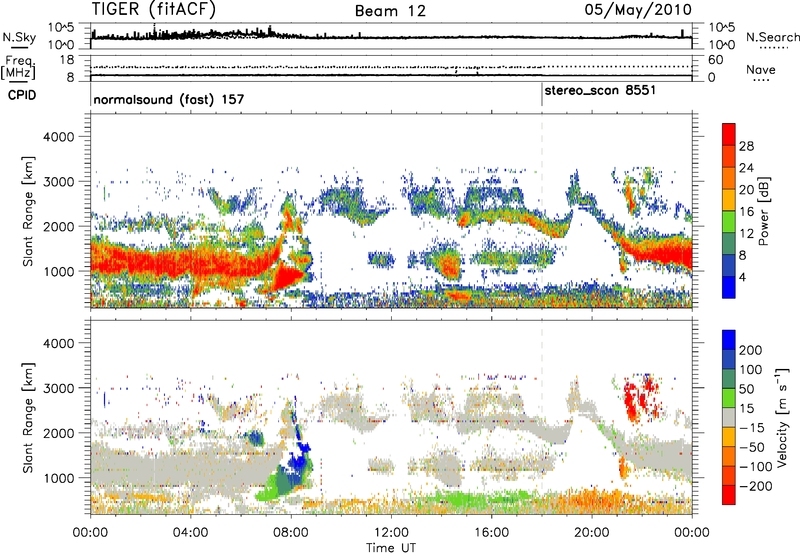
Task: Click the dashed 18:00 mode-change line in velocity panel
Action: tap(542, 417)
